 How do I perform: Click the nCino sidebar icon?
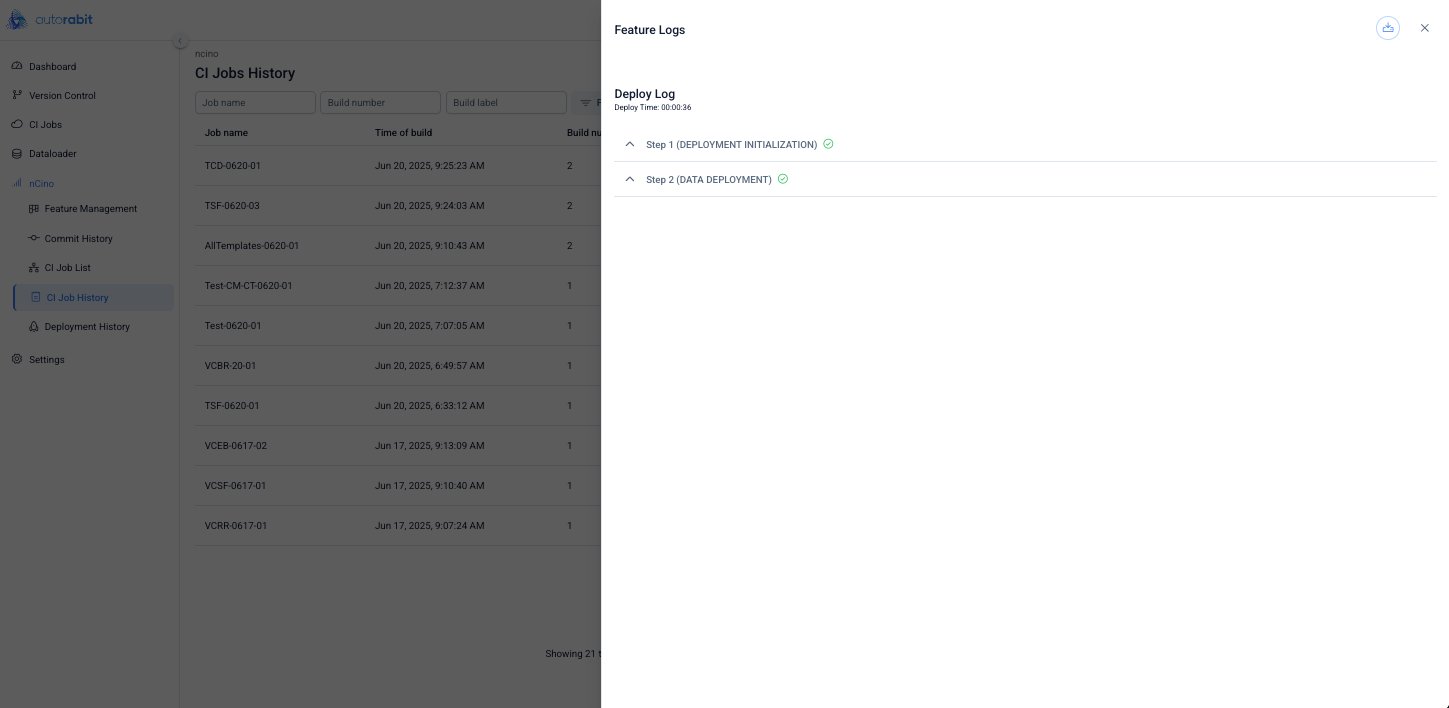tap(17, 184)
